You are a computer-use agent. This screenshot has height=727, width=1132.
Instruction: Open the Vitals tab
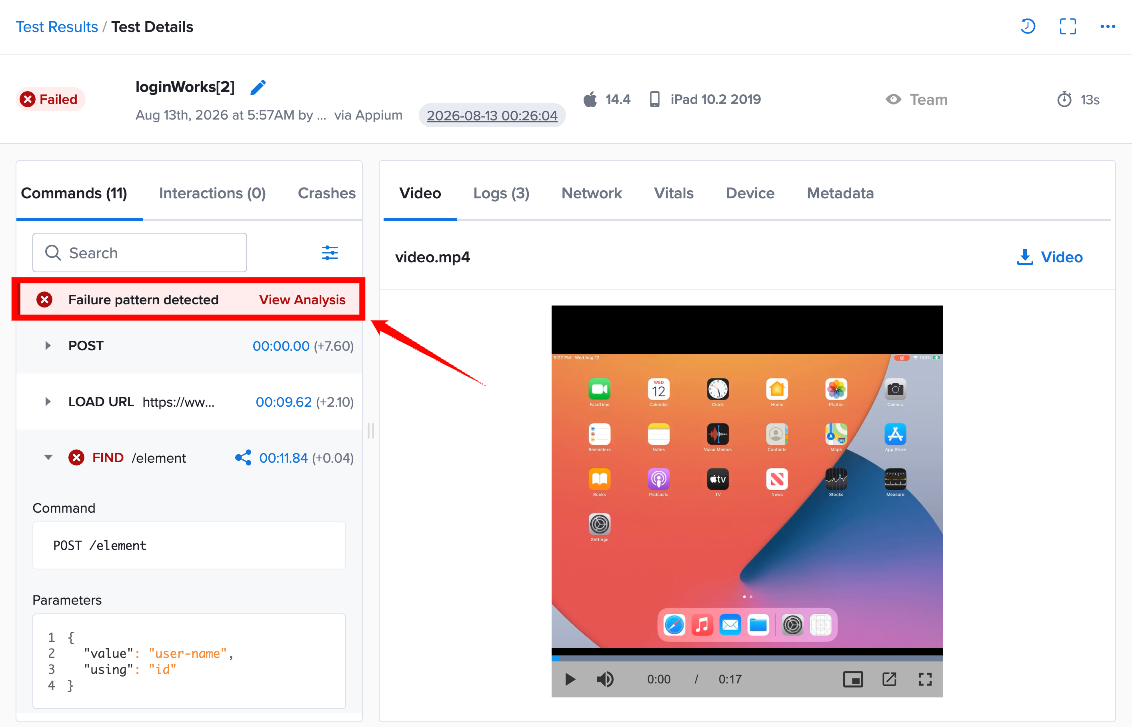click(674, 193)
